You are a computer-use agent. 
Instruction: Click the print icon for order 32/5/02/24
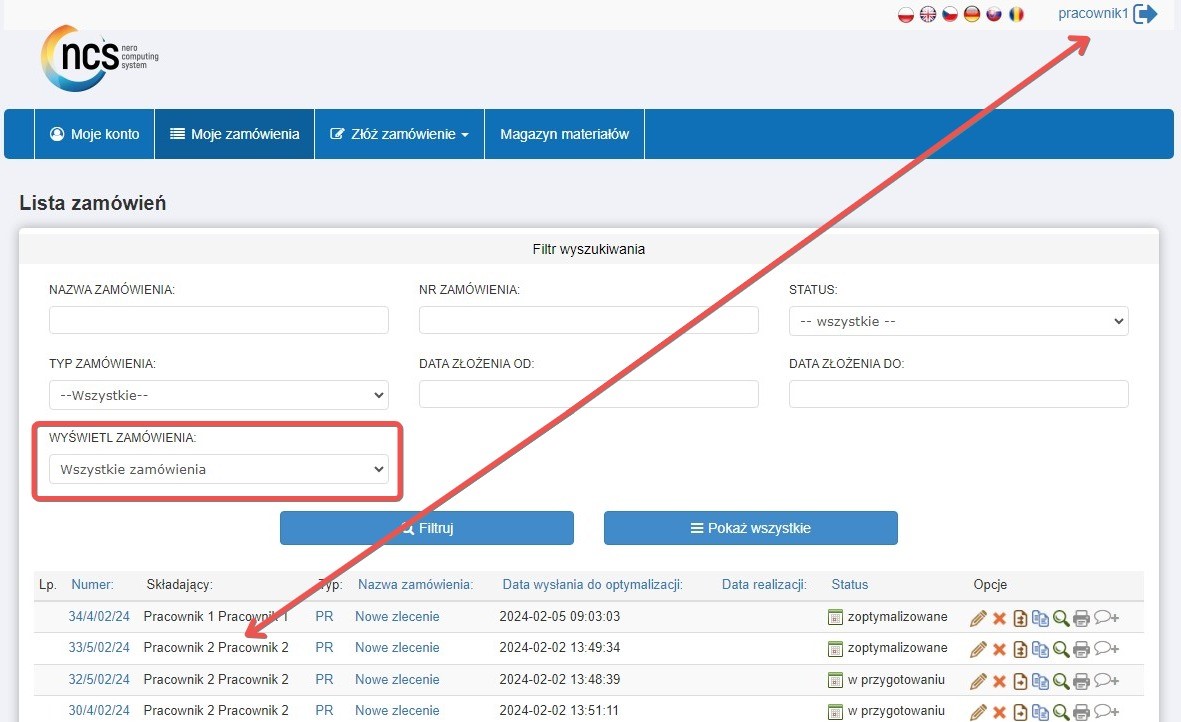point(1080,681)
